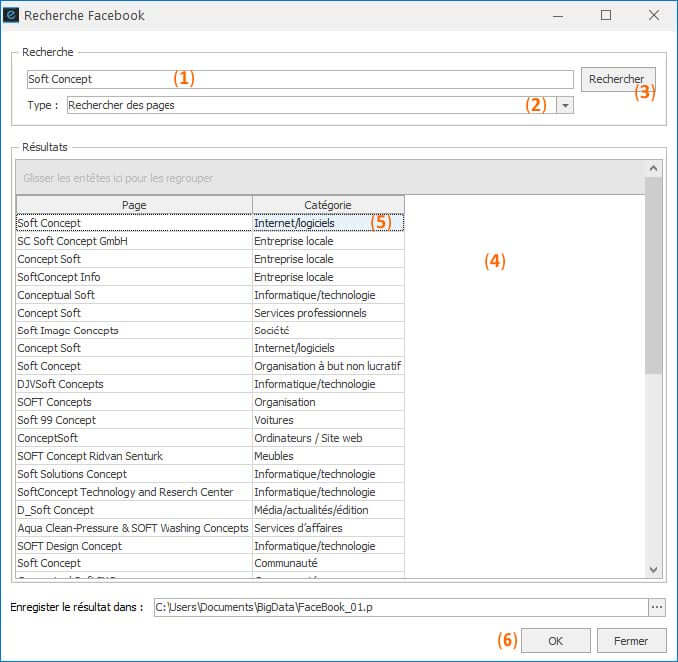Select the Soft Image Concepts row
Viewport: 678px width, 662px height.
[x=210, y=330]
